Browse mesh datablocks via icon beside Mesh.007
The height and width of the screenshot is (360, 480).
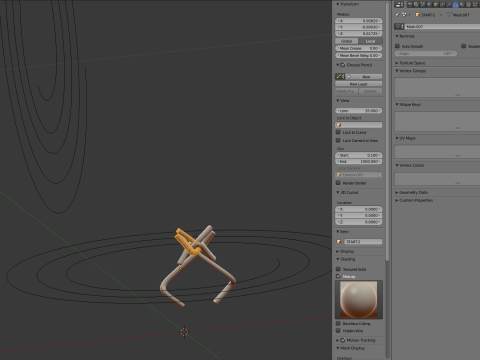tap(399, 26)
